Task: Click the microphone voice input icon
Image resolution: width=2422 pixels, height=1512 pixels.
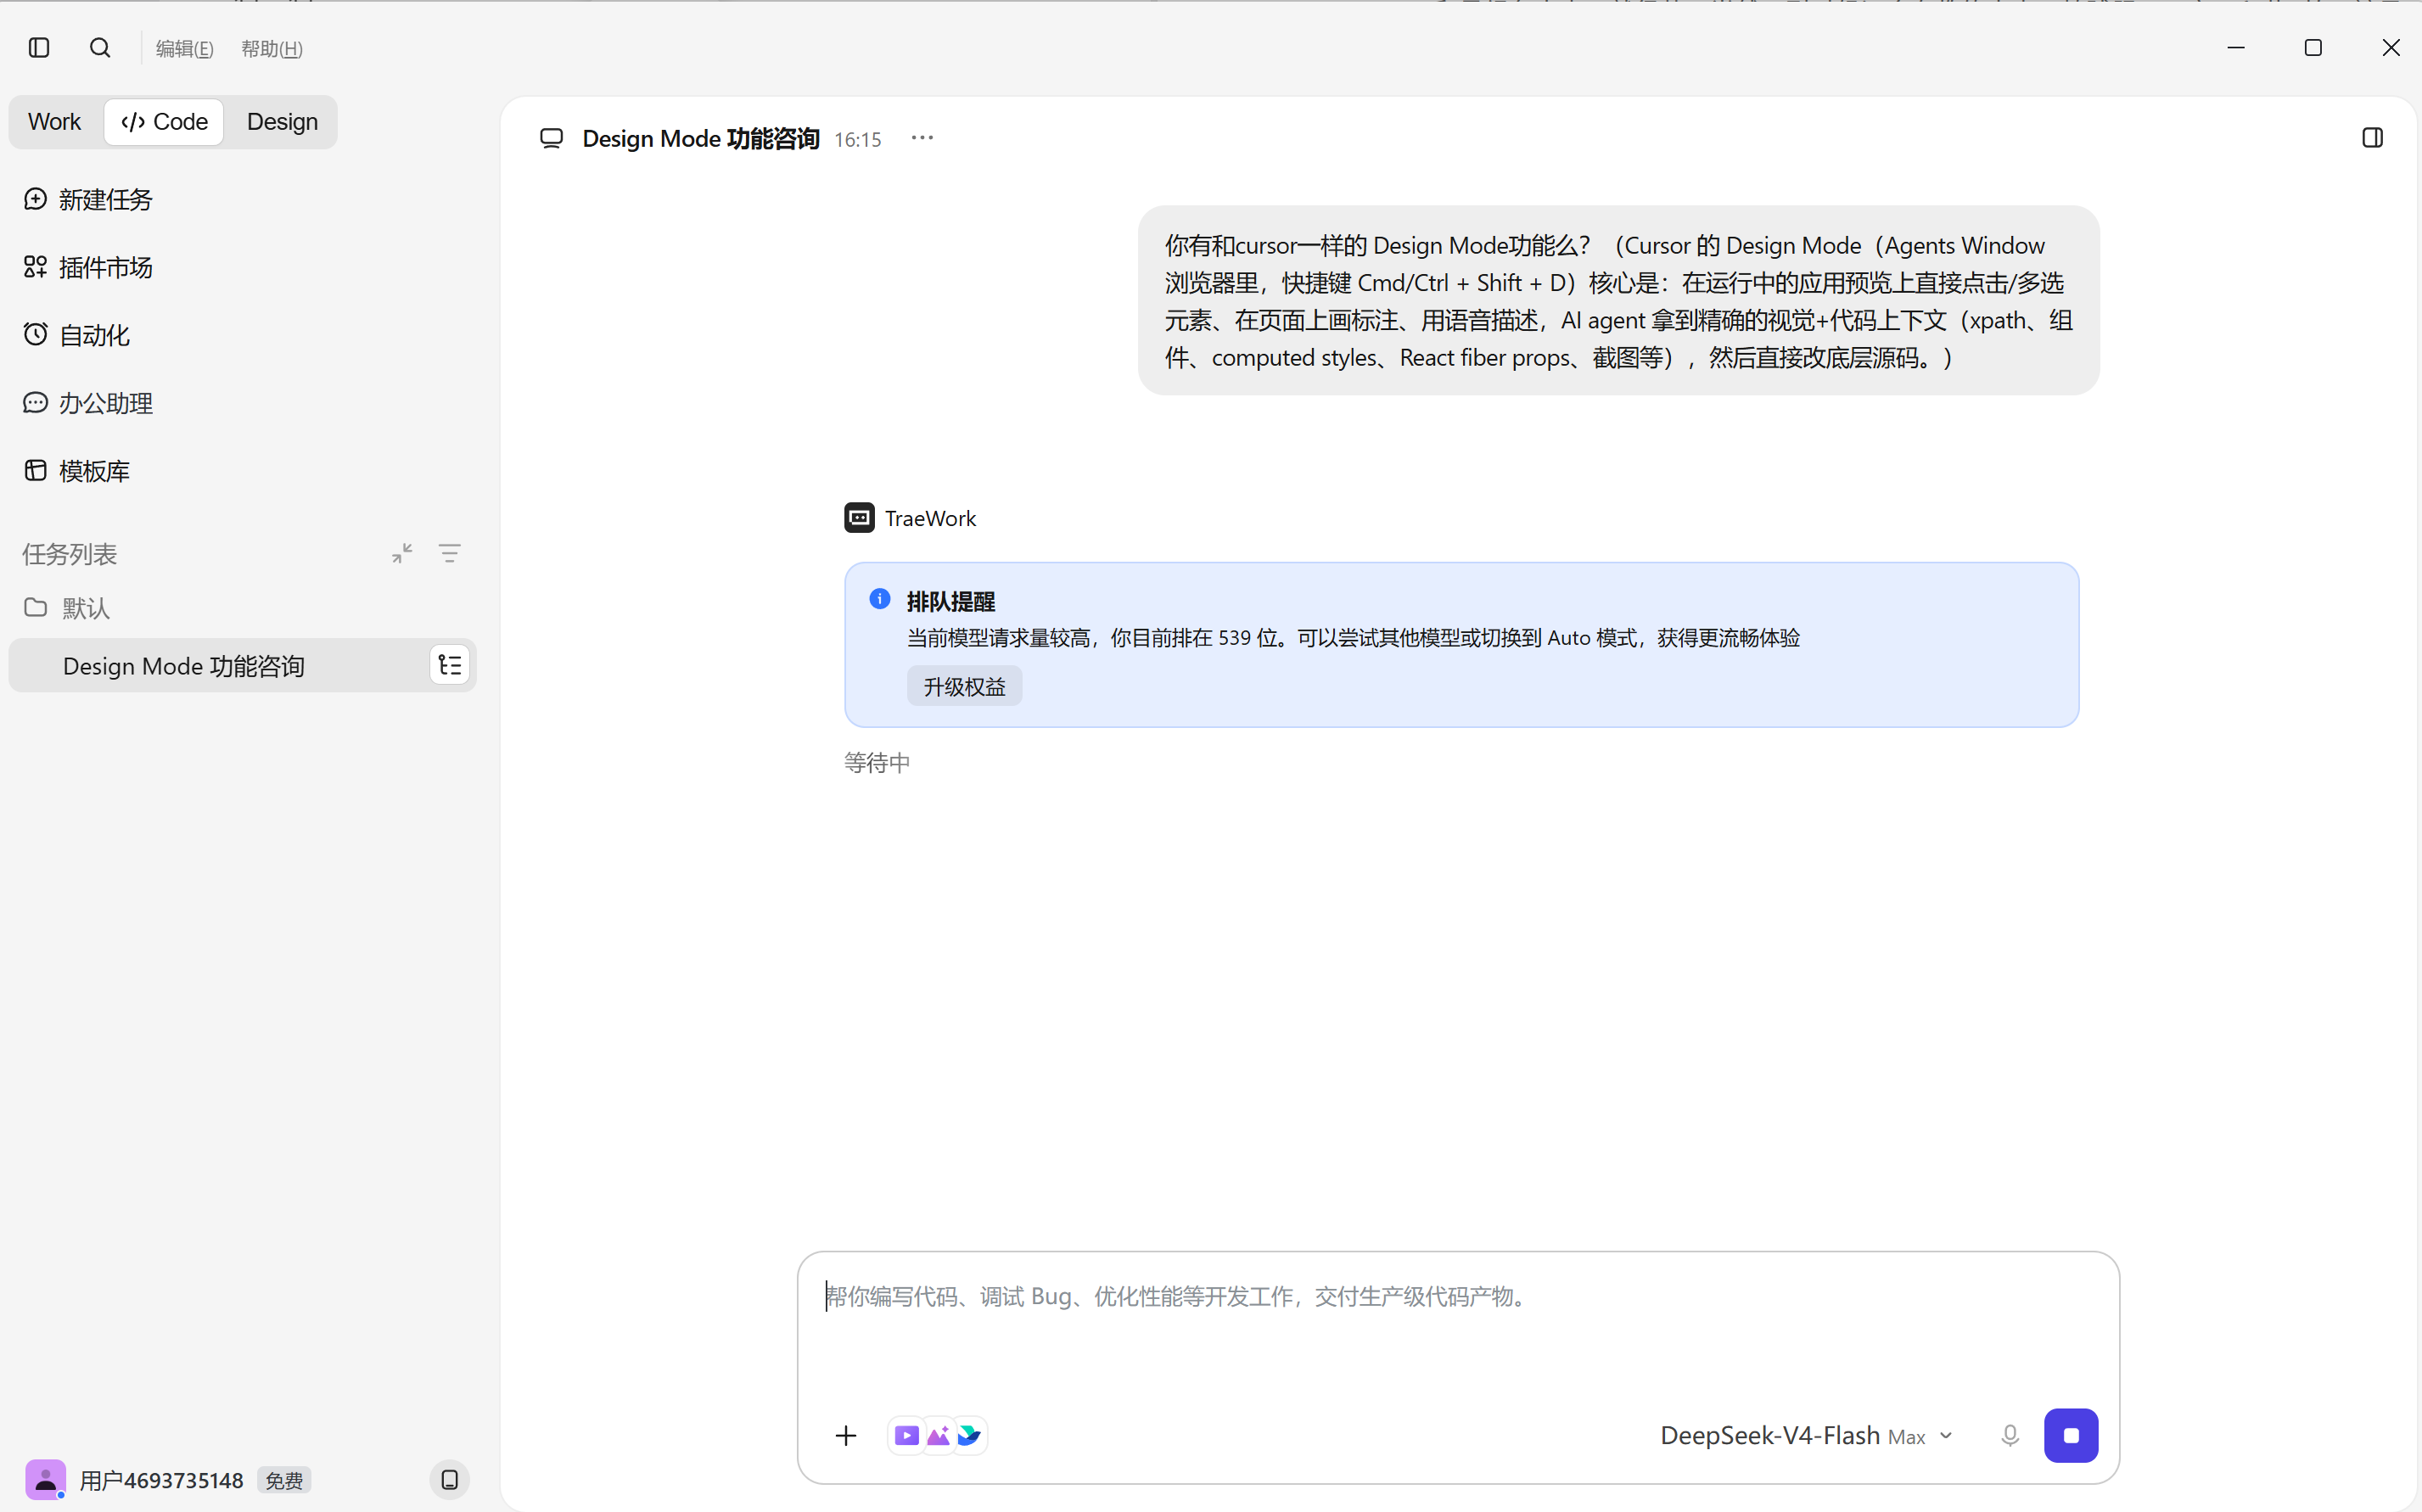Action: [x=2010, y=1436]
